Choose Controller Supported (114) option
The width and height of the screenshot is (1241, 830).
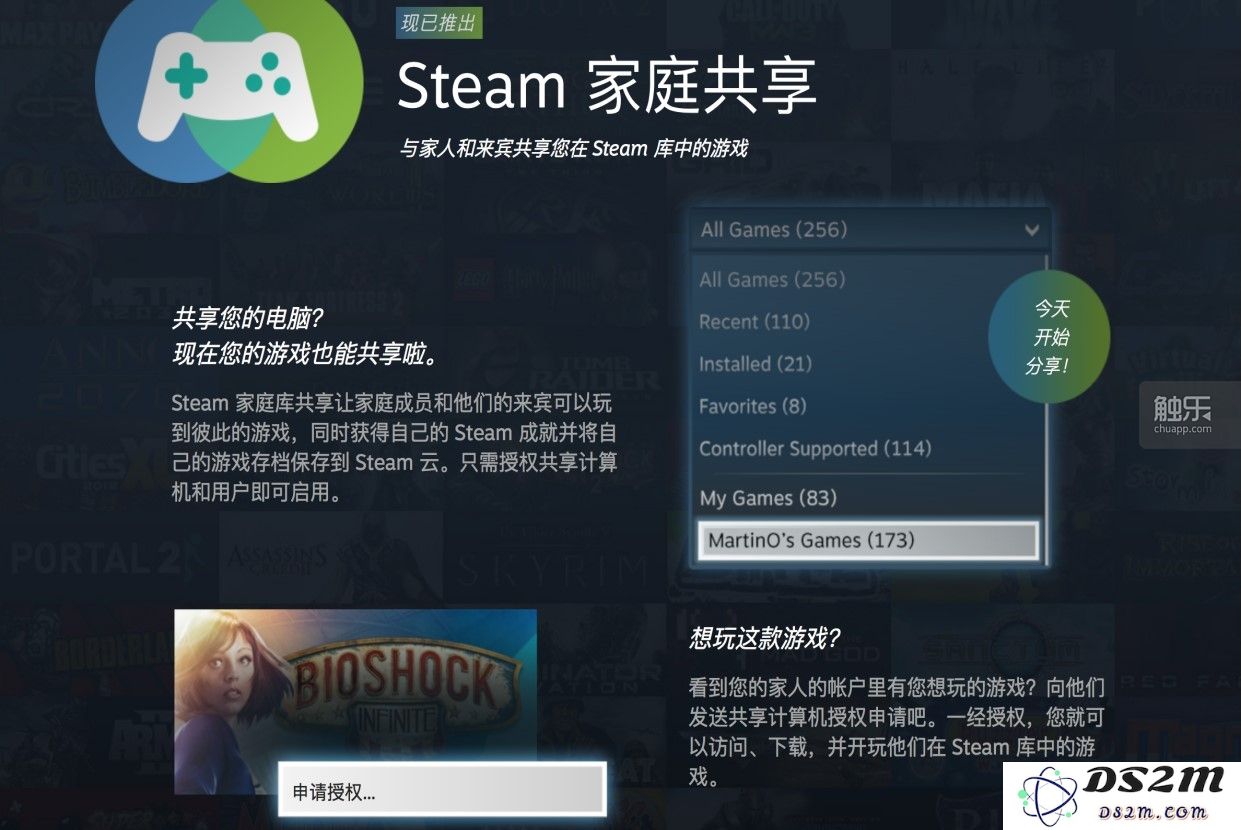click(815, 448)
